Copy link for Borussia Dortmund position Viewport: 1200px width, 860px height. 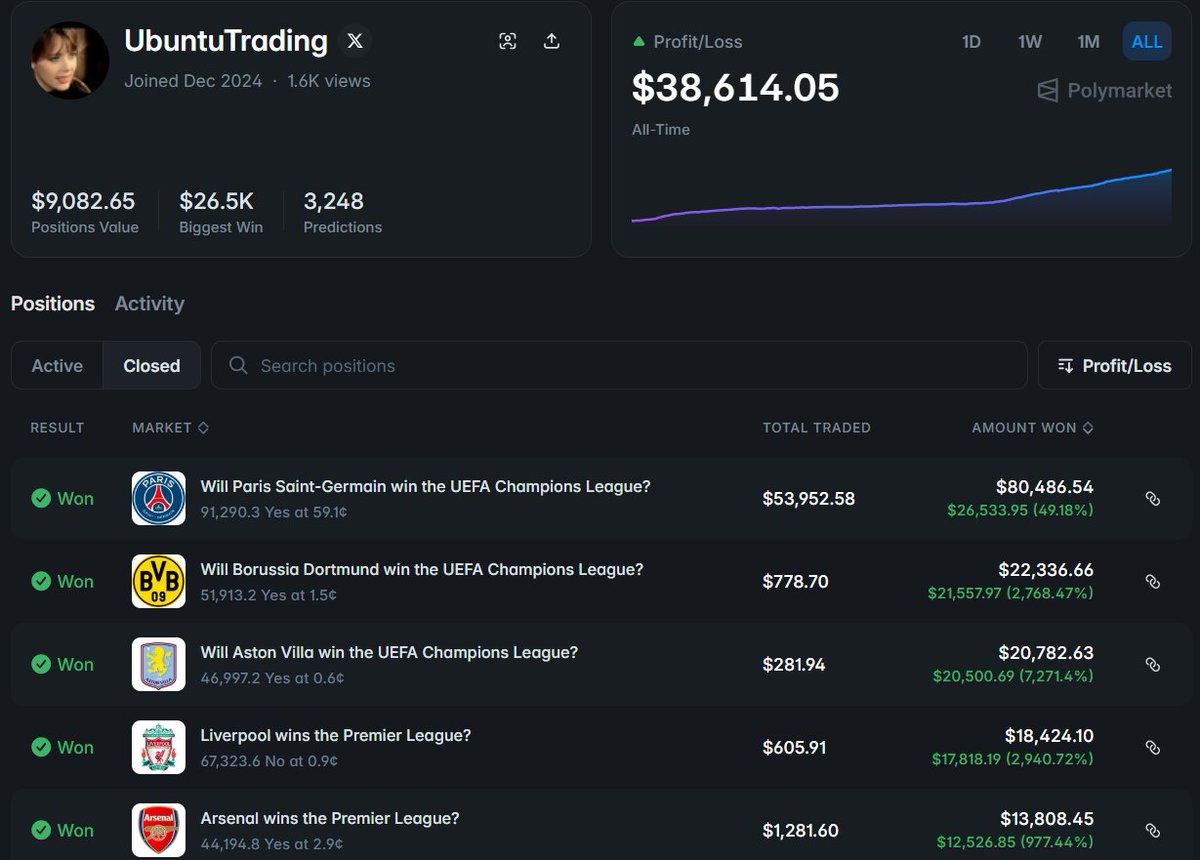[x=1152, y=582]
